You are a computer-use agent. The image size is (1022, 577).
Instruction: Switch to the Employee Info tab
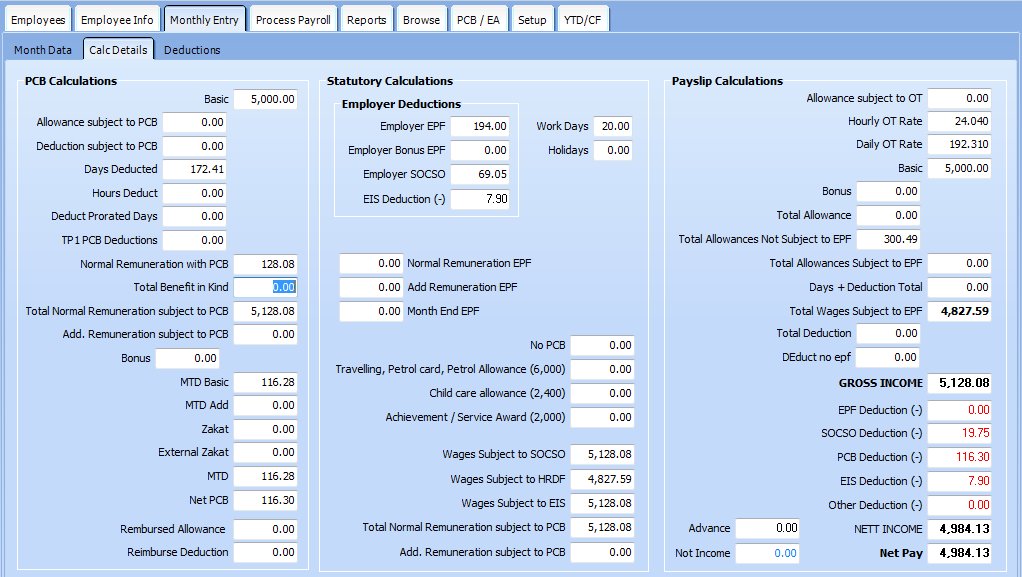point(117,20)
